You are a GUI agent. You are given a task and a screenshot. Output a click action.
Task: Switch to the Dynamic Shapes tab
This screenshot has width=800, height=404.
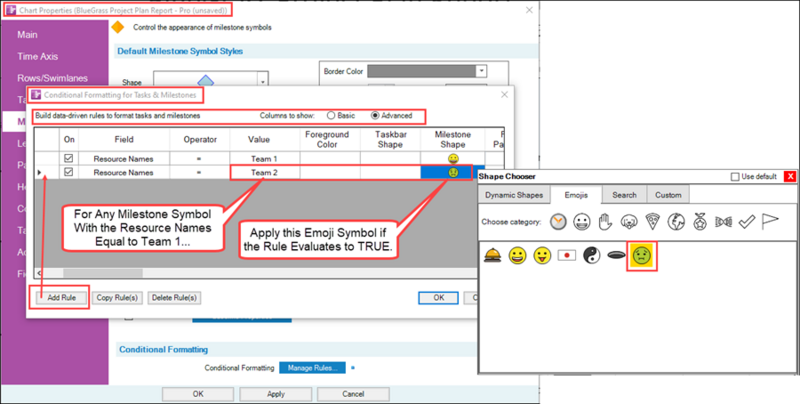(x=514, y=195)
